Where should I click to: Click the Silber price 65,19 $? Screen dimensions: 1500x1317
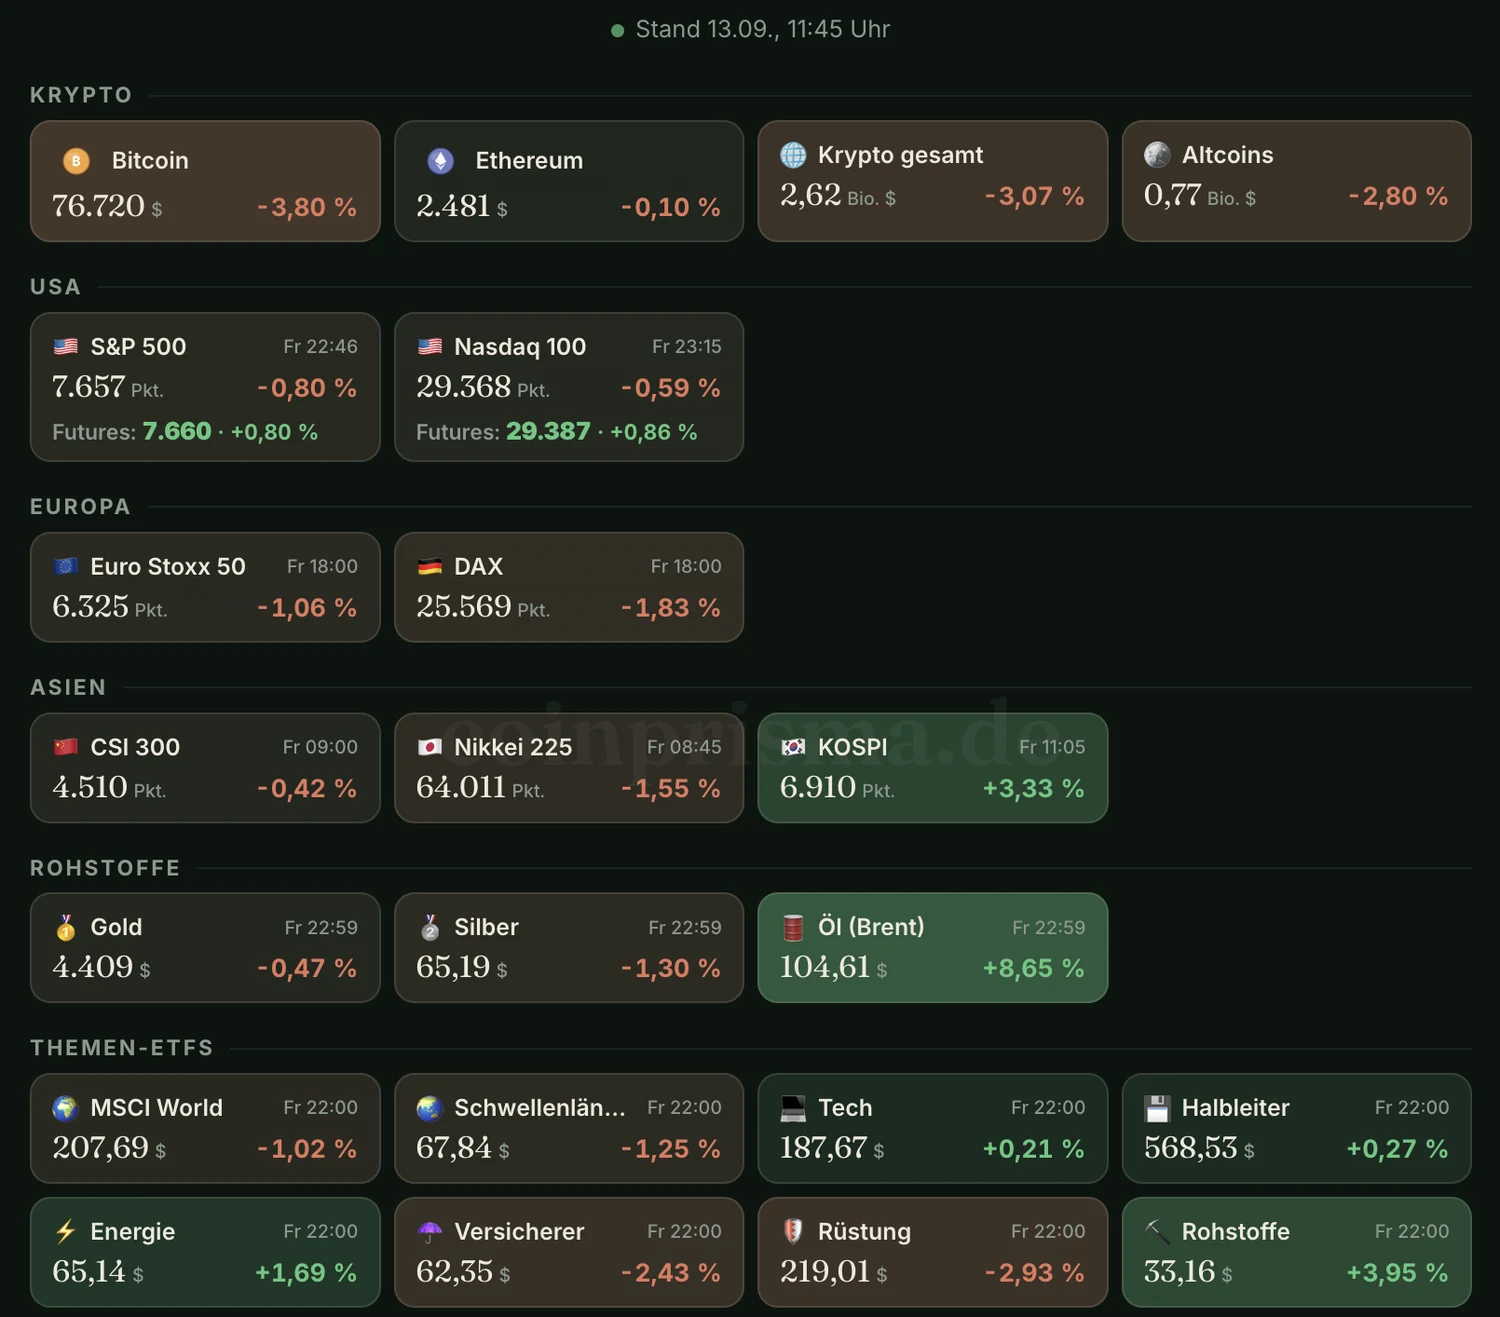(462, 968)
